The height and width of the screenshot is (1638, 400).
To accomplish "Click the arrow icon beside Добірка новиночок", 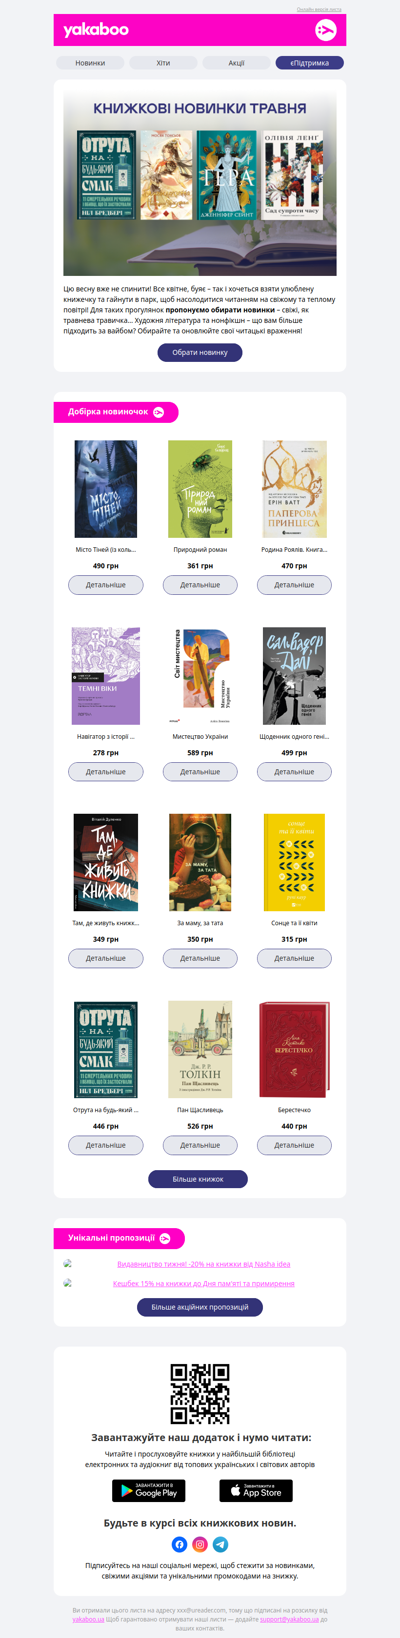I will (x=158, y=412).
